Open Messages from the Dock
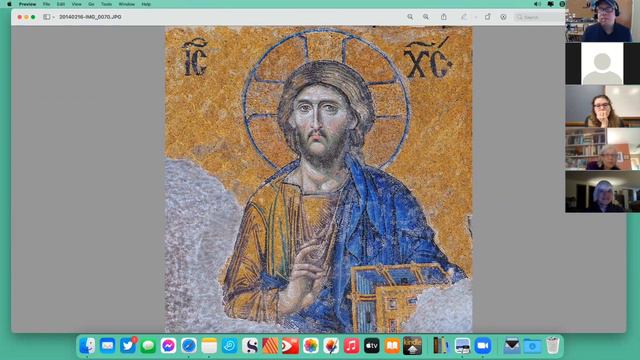The height and width of the screenshot is (360, 640). click(x=148, y=346)
